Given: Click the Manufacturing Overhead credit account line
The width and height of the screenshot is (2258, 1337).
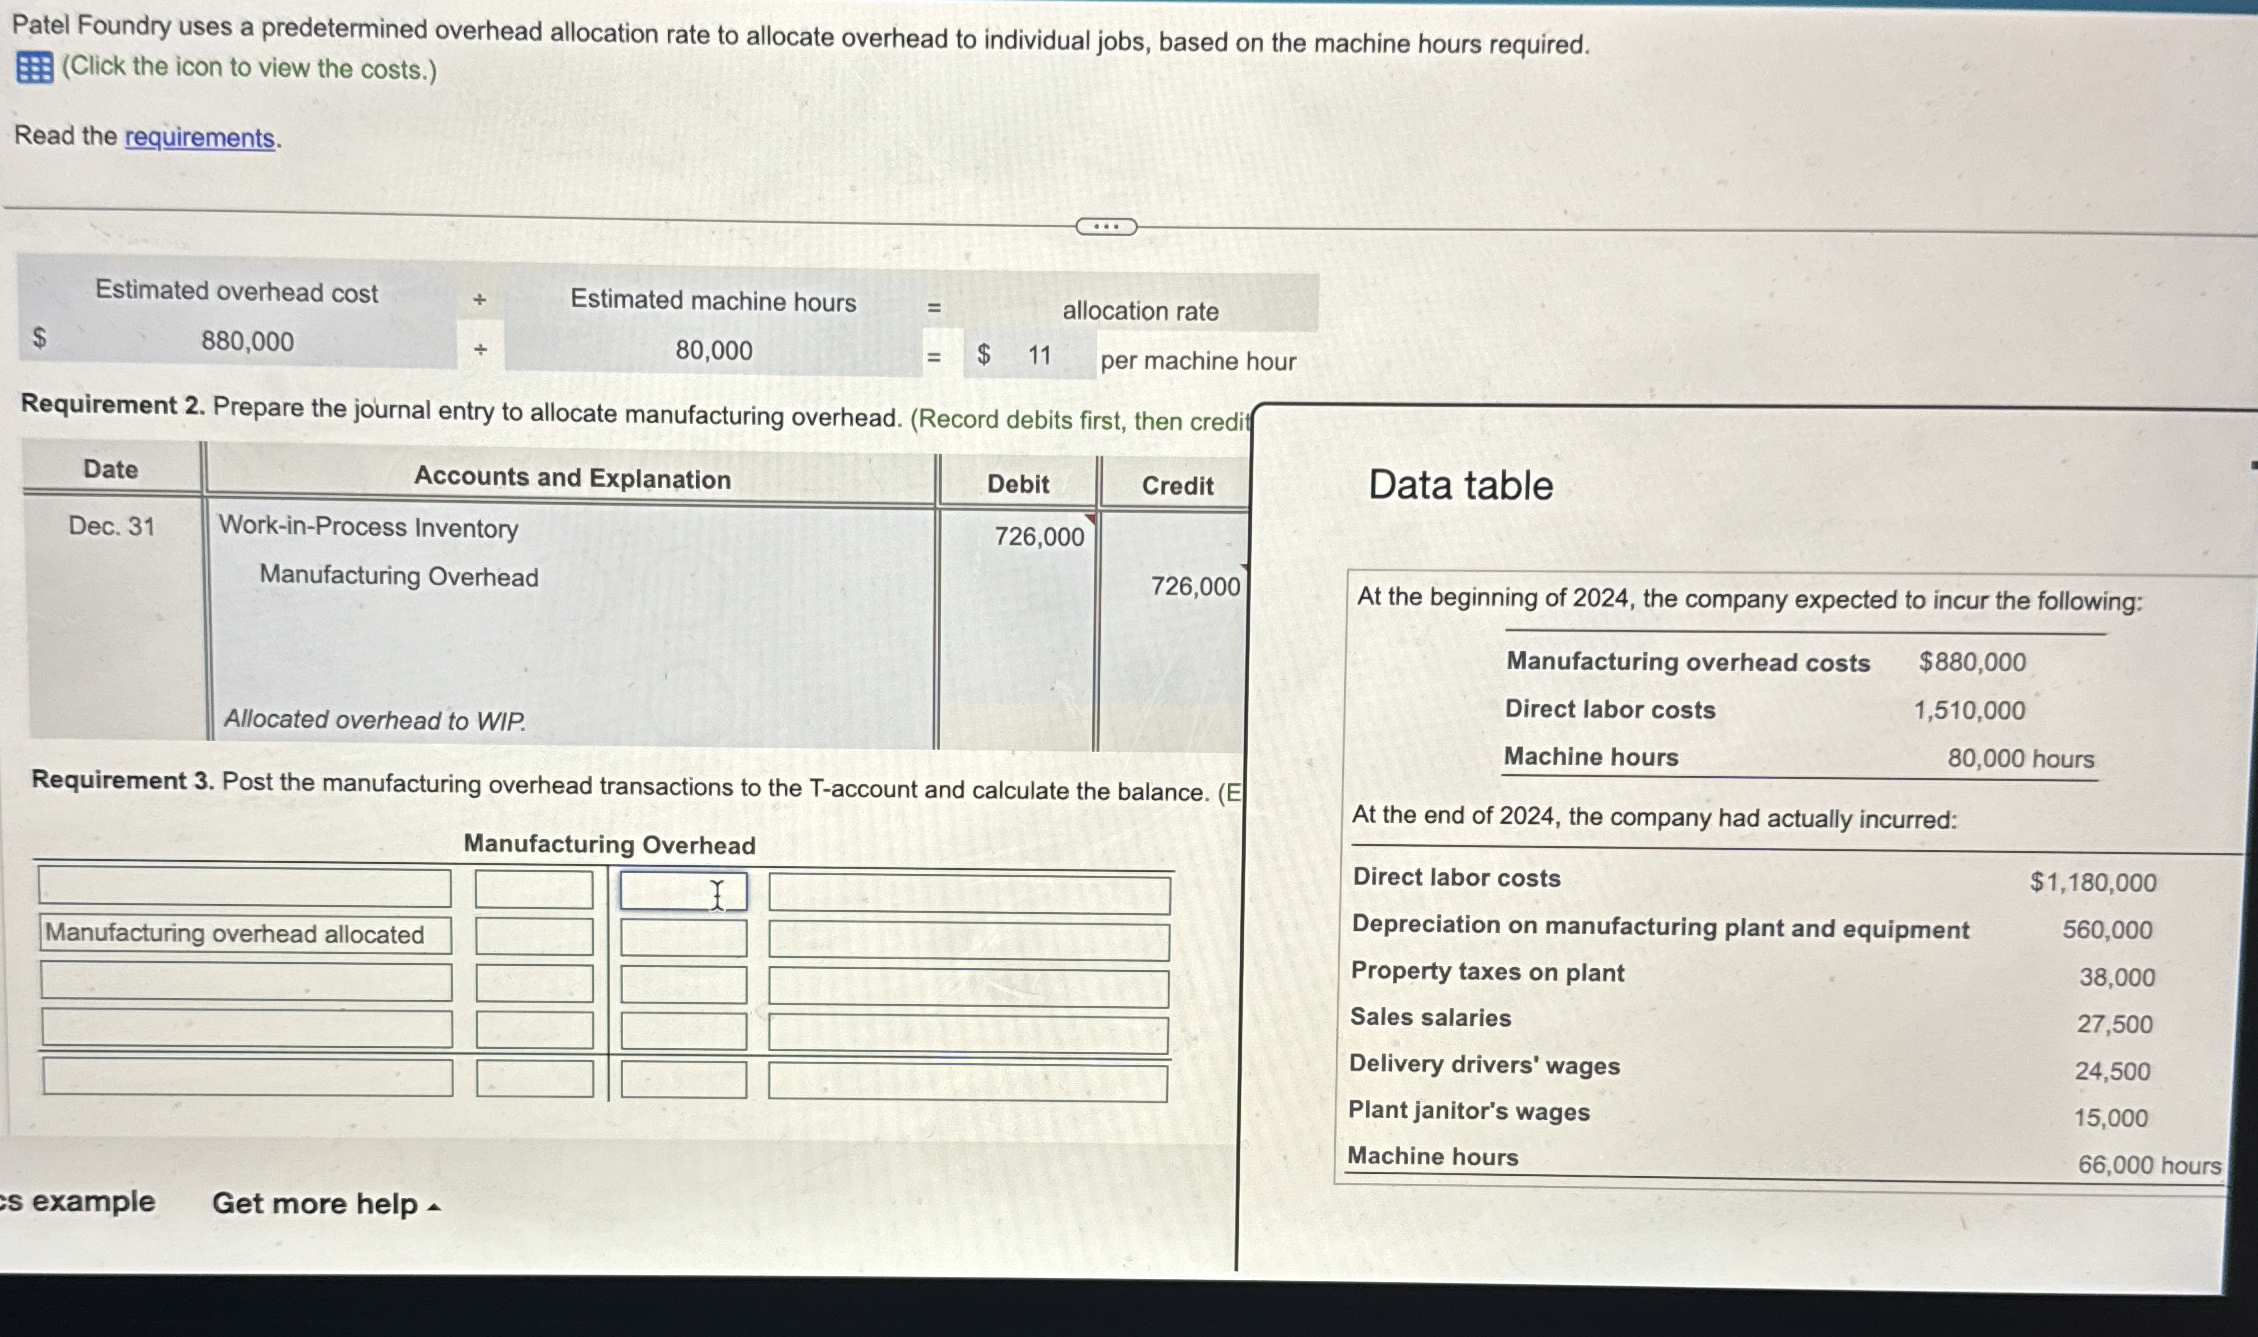Looking at the screenshot, I should point(398,577).
